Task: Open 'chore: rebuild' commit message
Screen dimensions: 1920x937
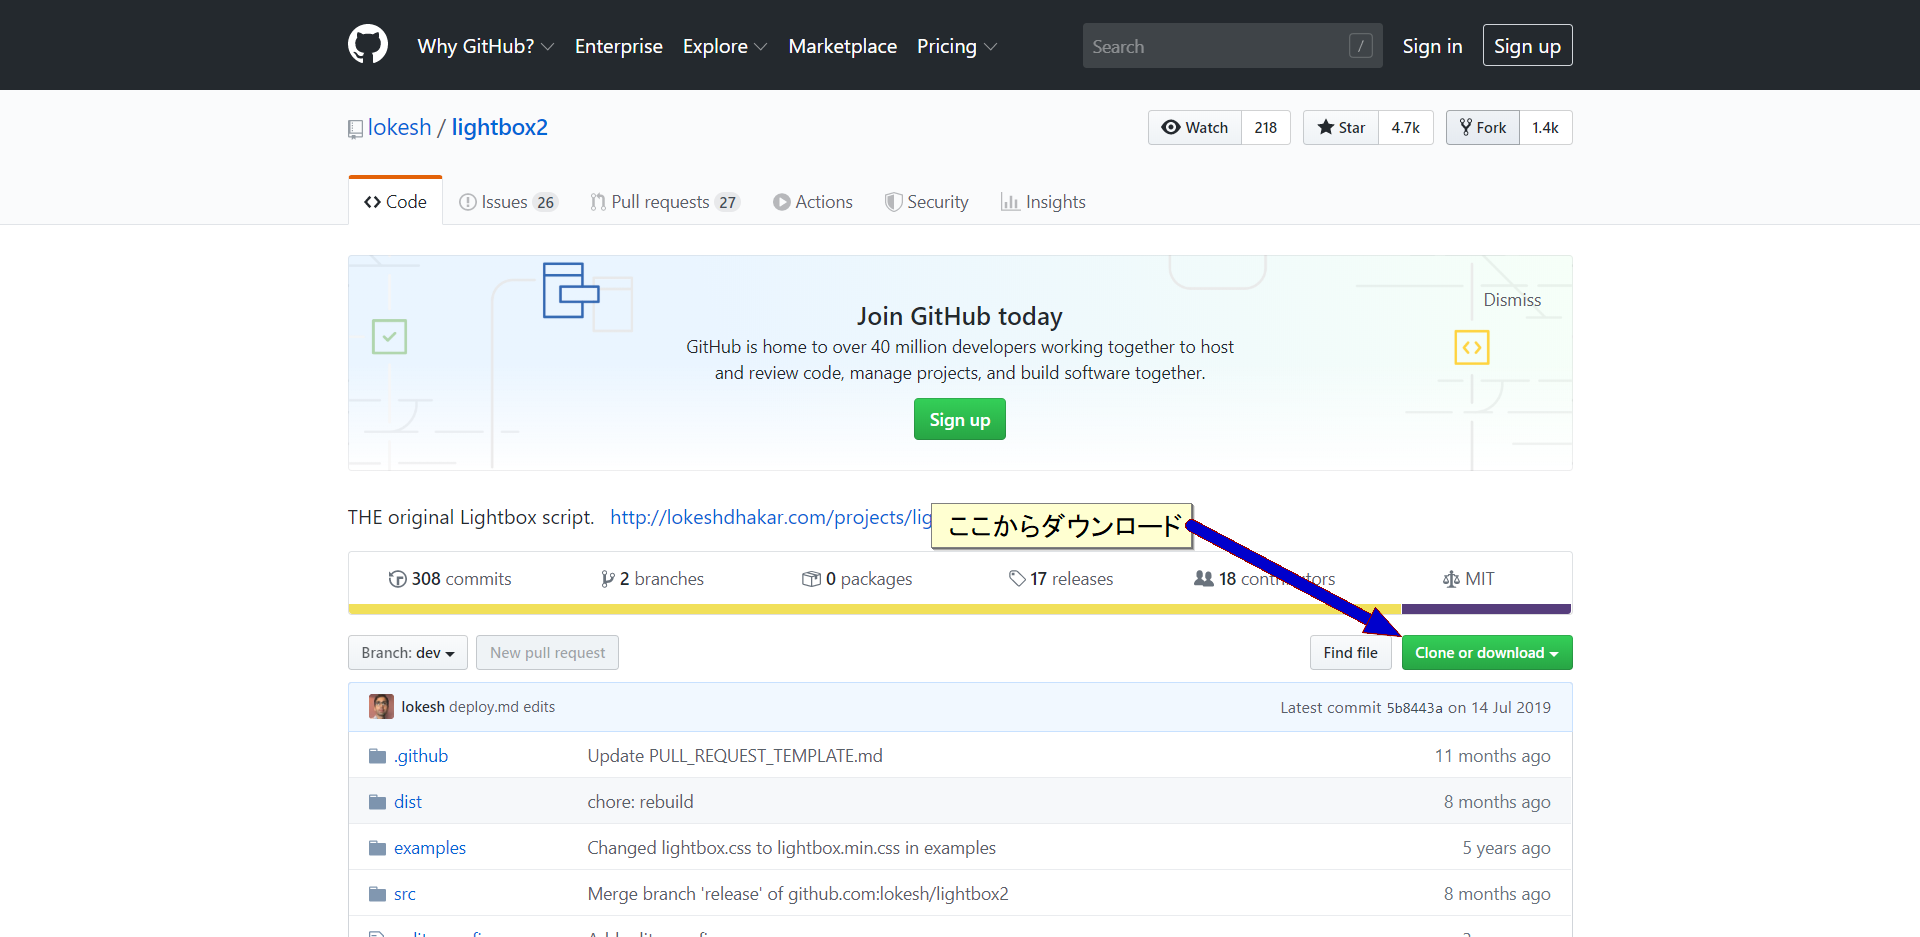Action: [640, 802]
